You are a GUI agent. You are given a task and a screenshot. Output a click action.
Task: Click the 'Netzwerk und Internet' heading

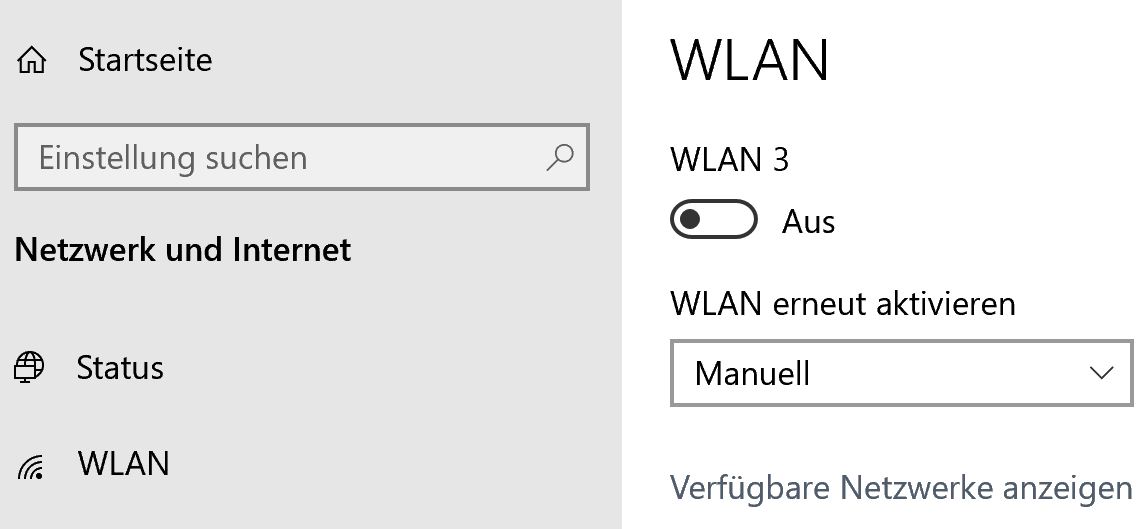(182, 250)
